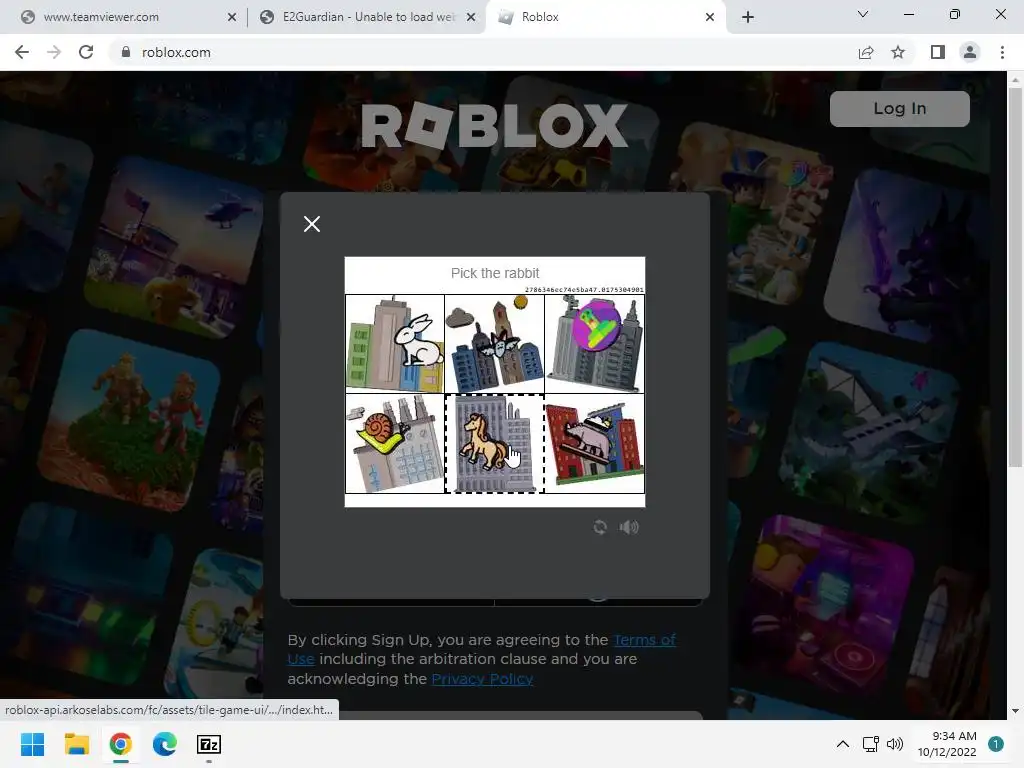1024x768 pixels.
Task: Go forward in browser history
Action: [54, 52]
